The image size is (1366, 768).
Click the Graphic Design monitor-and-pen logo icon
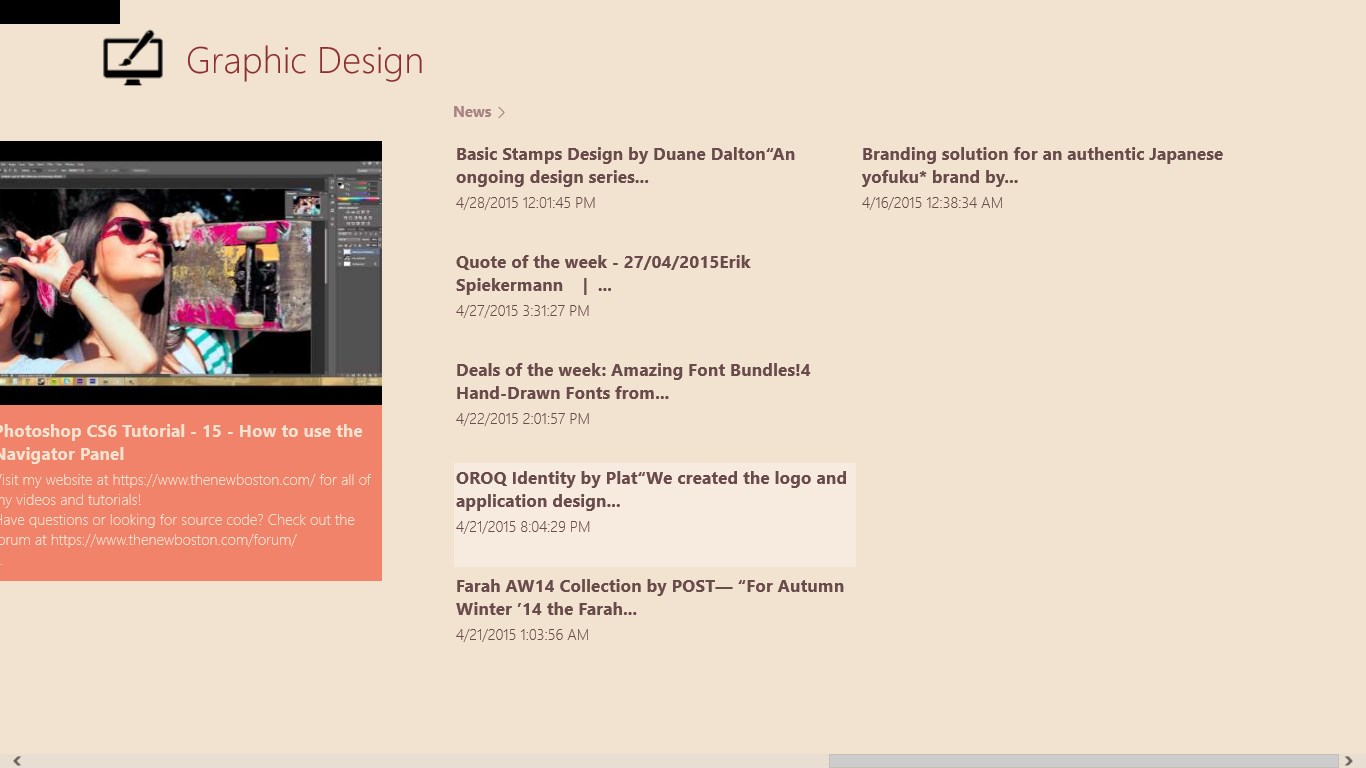[133, 58]
